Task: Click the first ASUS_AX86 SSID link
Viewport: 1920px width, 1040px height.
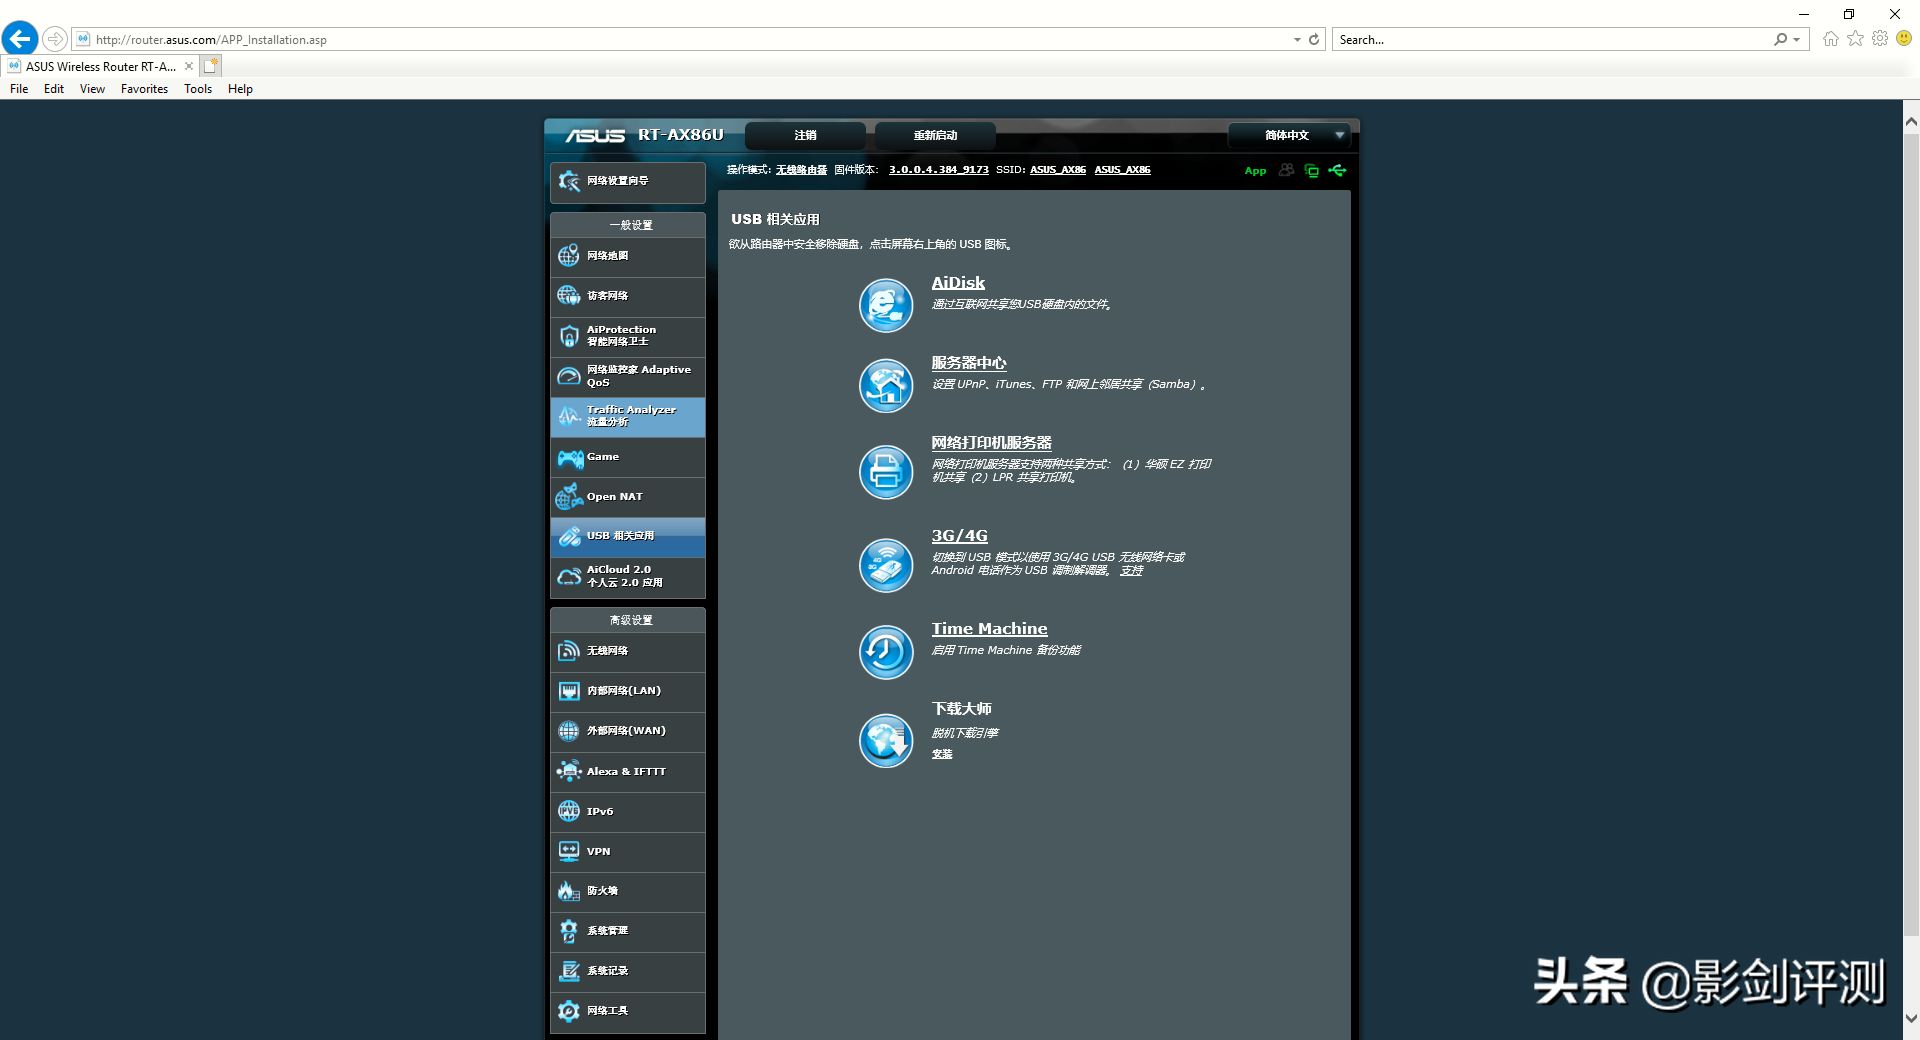Action: (x=1058, y=170)
